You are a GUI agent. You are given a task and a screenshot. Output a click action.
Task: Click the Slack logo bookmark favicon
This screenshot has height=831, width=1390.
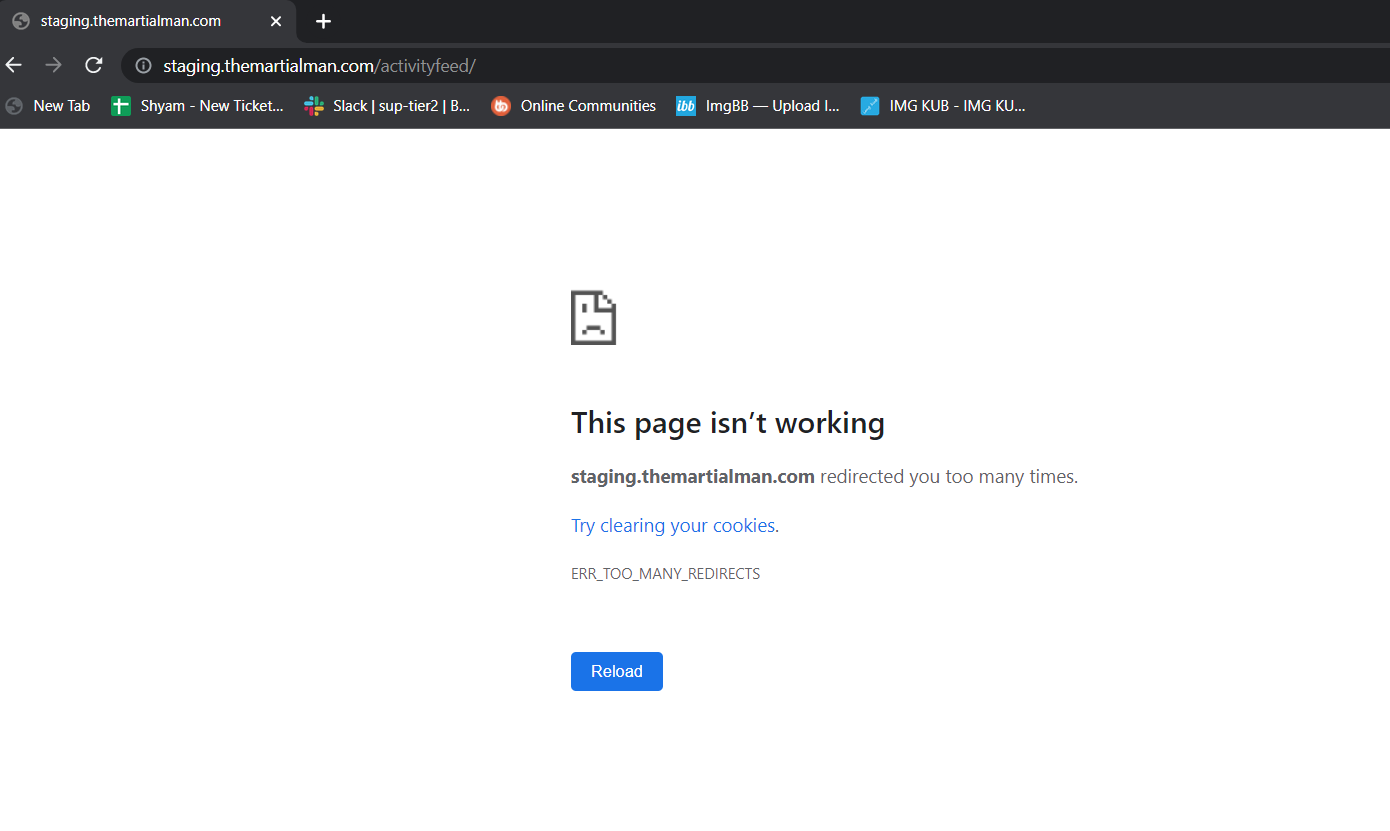point(314,106)
